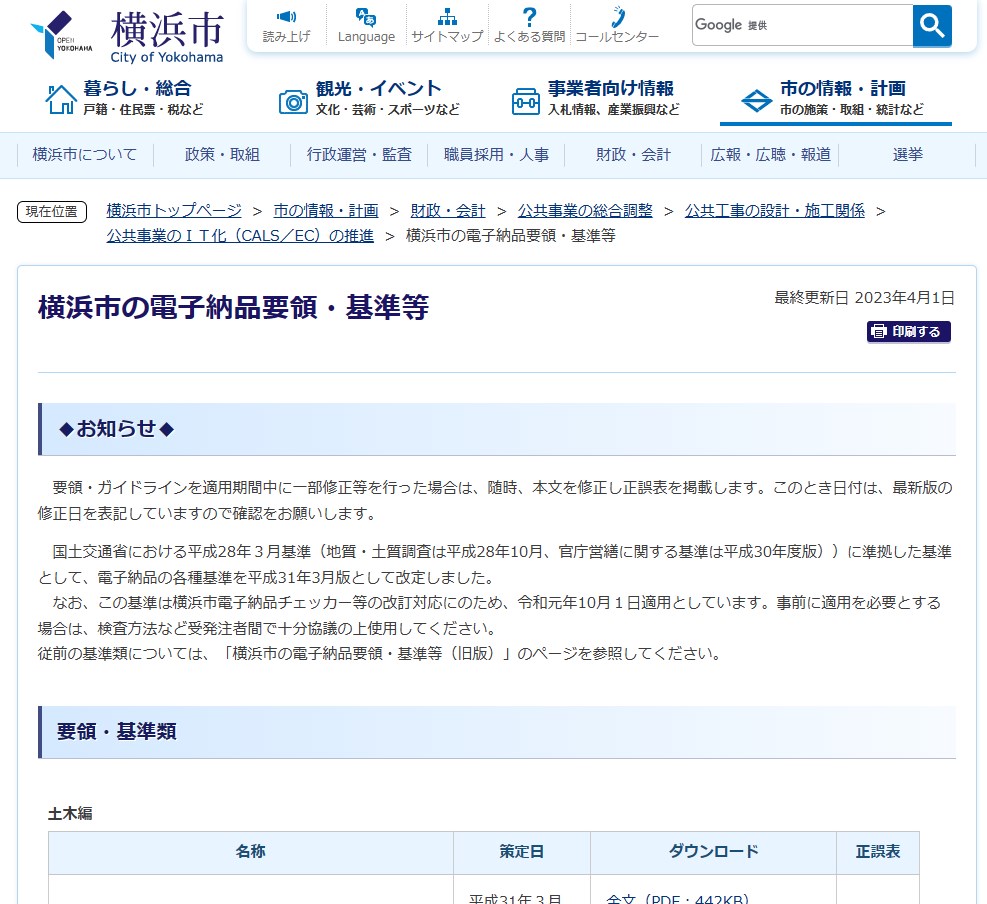Click the FAQ question mark icon

point(529,17)
